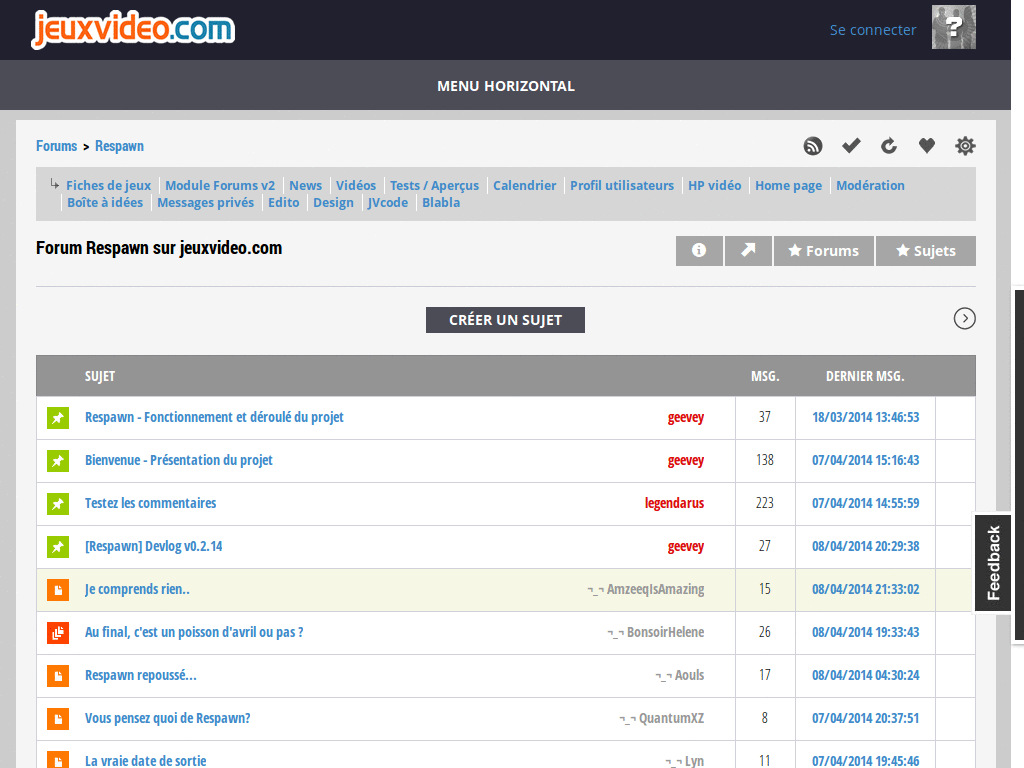The width and height of the screenshot is (1024, 768).
Task: Open the Home page sub-forum
Action: point(788,185)
